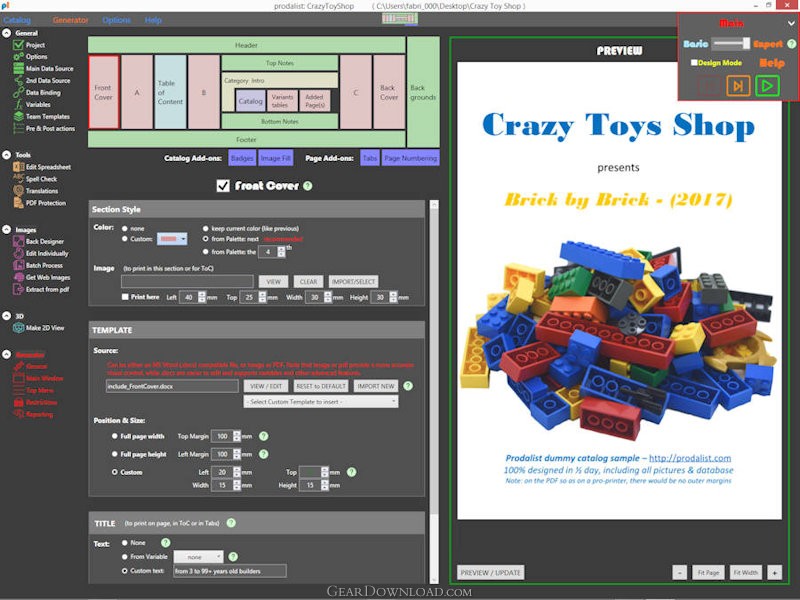
Task: Select From Variable radio option
Action: pyautogui.click(x=124, y=557)
